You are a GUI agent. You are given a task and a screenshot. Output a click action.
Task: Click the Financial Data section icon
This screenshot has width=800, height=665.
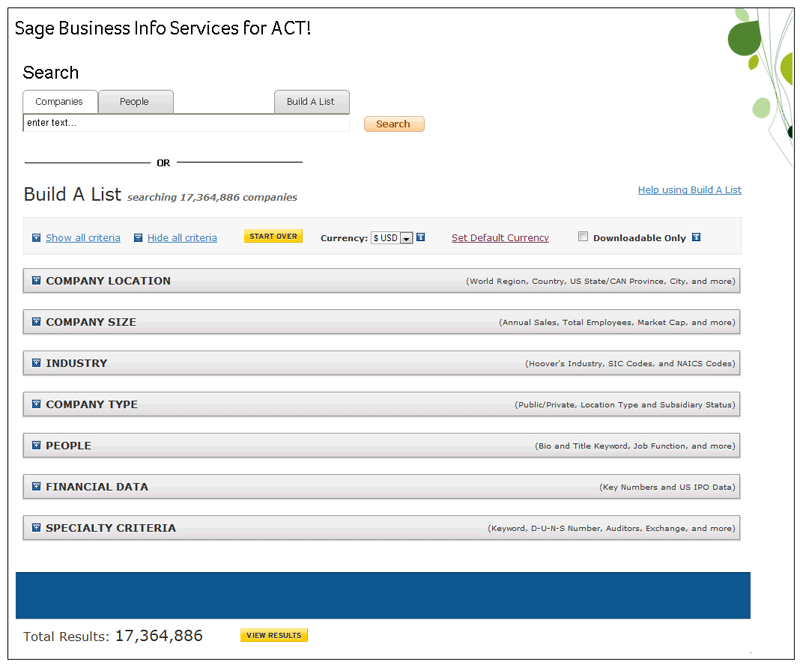tap(37, 487)
